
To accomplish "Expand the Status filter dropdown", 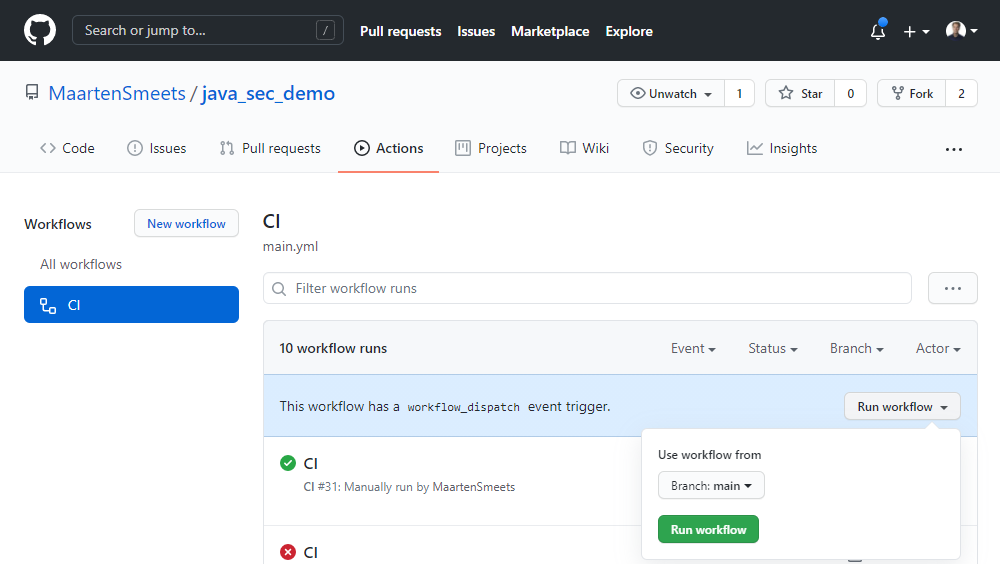I will click(x=773, y=348).
